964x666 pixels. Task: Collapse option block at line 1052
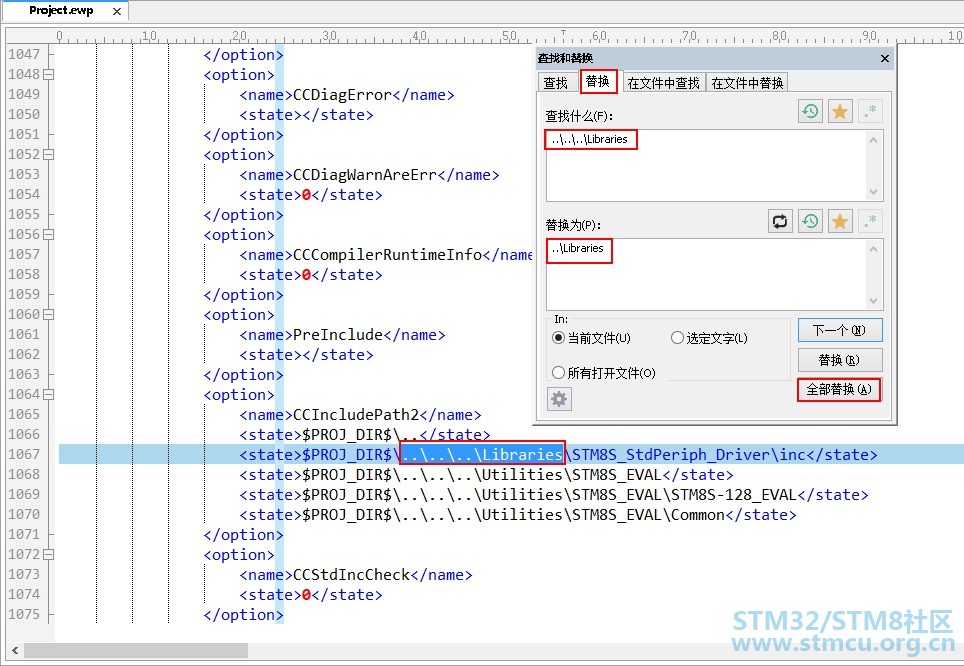48,154
